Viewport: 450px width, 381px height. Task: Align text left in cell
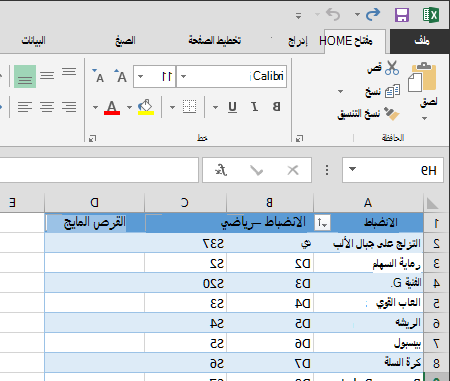click(25, 107)
